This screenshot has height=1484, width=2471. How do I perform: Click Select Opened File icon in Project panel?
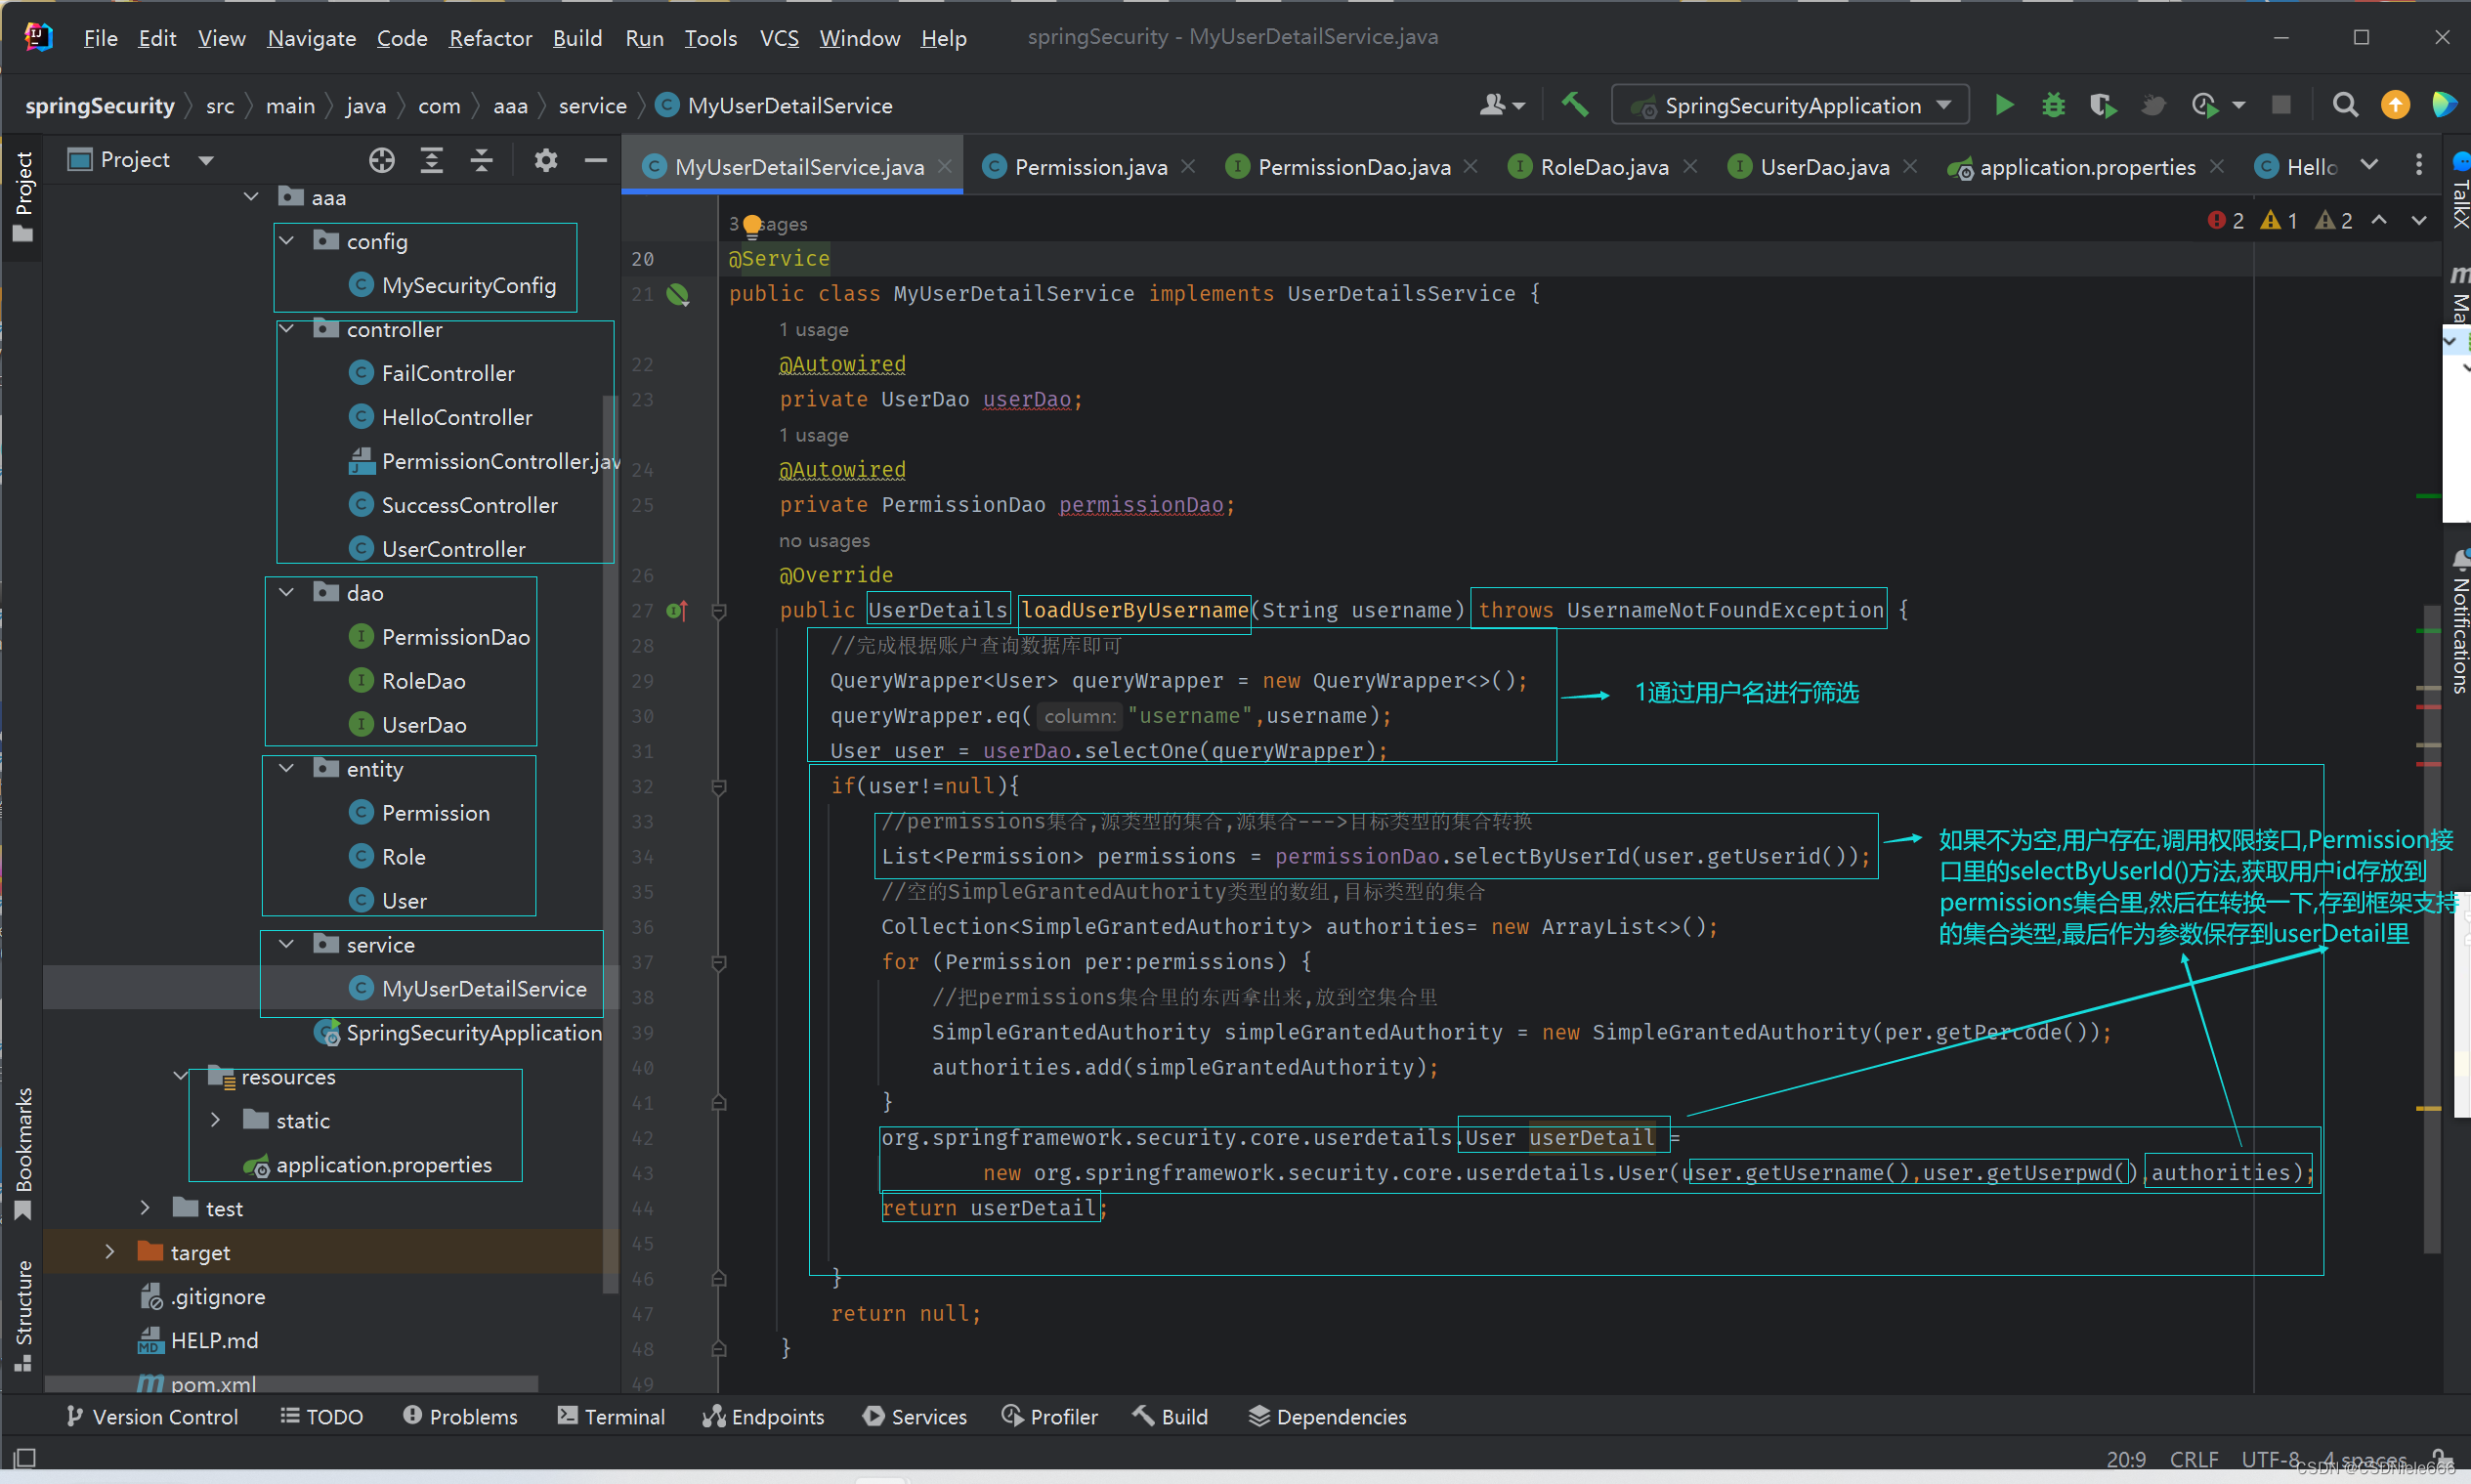point(381,160)
